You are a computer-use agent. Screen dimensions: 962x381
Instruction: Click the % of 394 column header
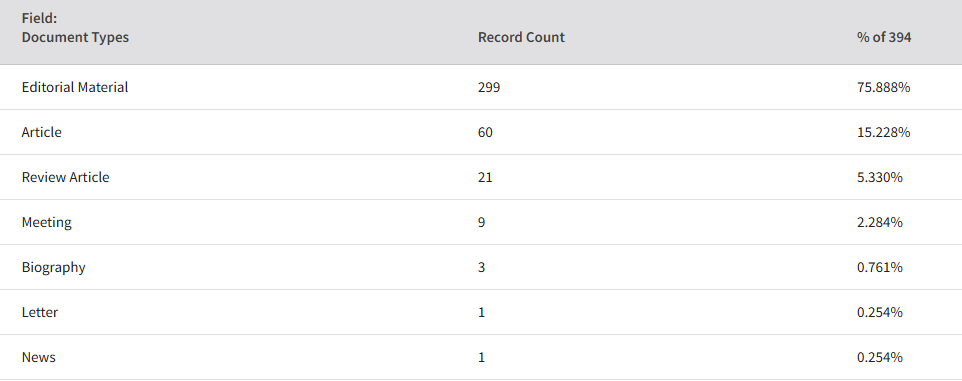[883, 37]
